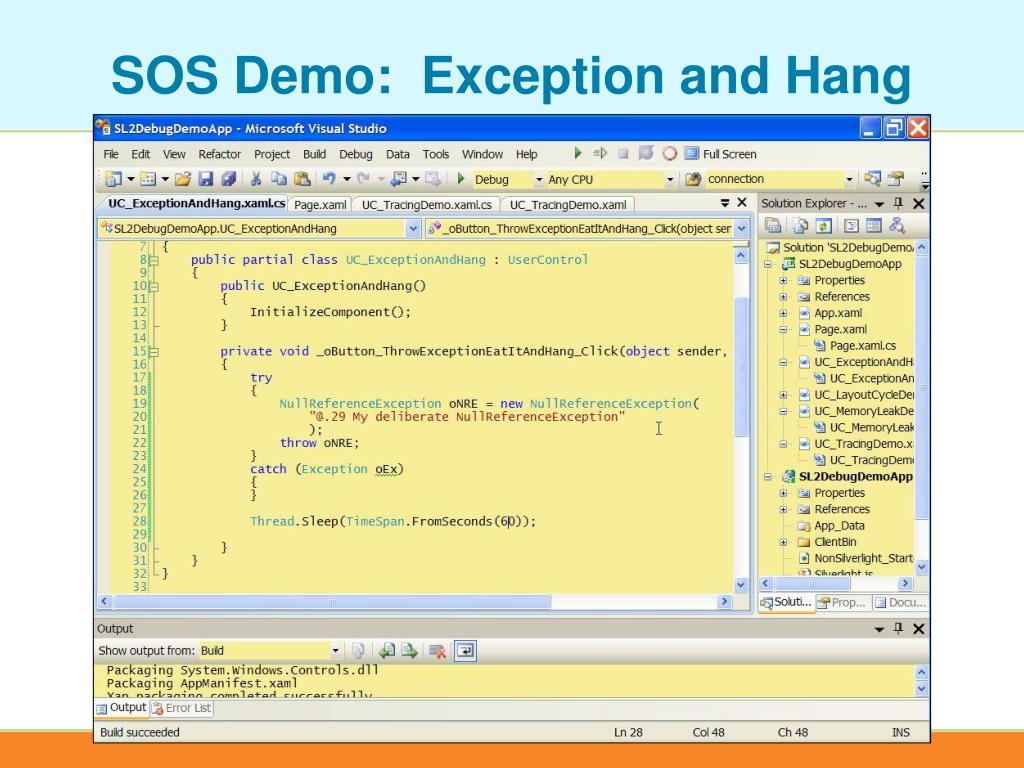This screenshot has width=1024, height=768.
Task: Click Solution Explorer horizontal scrollbar thumb
Action: click(812, 583)
